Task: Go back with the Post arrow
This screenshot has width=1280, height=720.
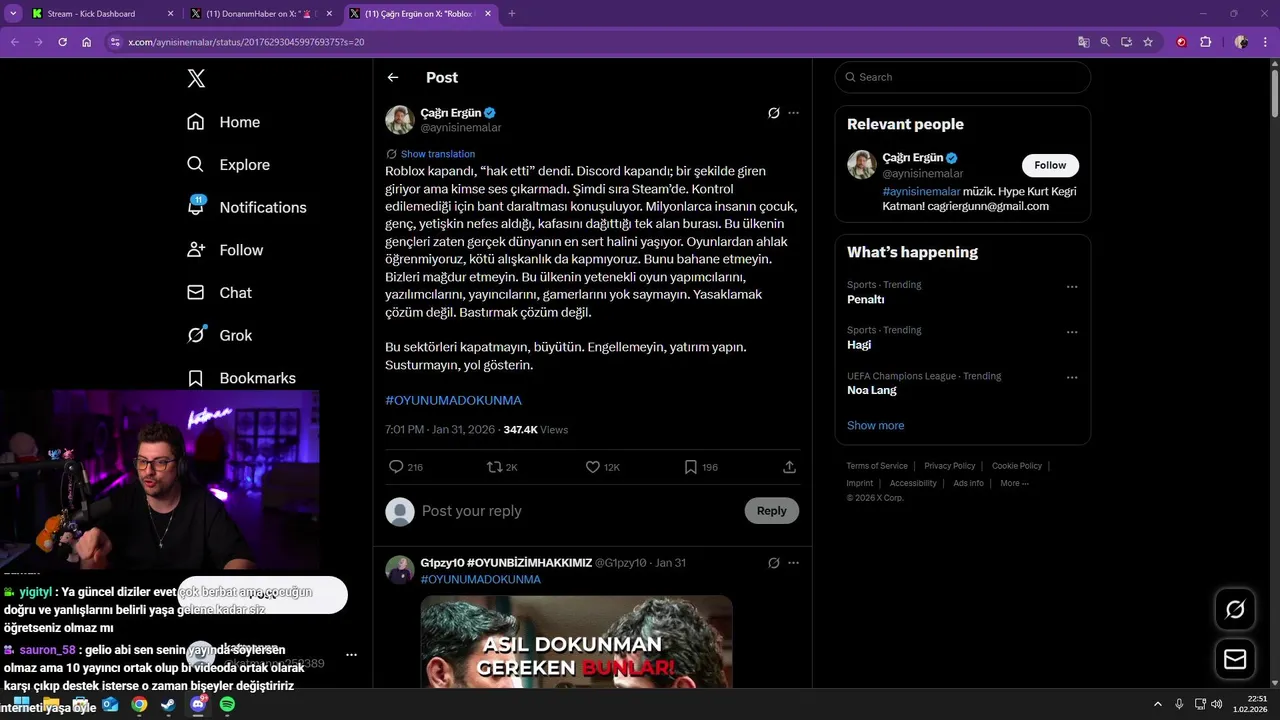Action: tap(393, 78)
